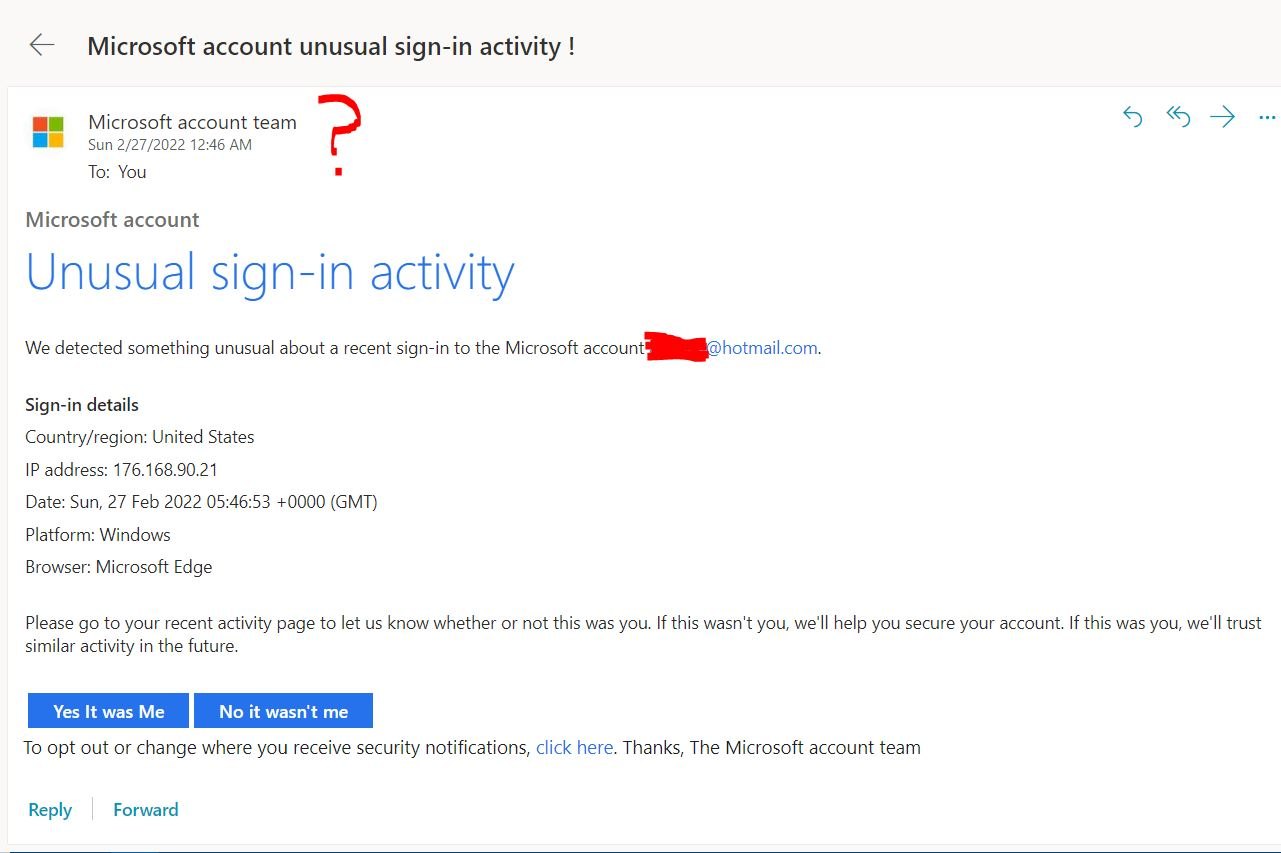Click the @hotmail.com email address link
This screenshot has width=1281, height=853.
(x=763, y=348)
